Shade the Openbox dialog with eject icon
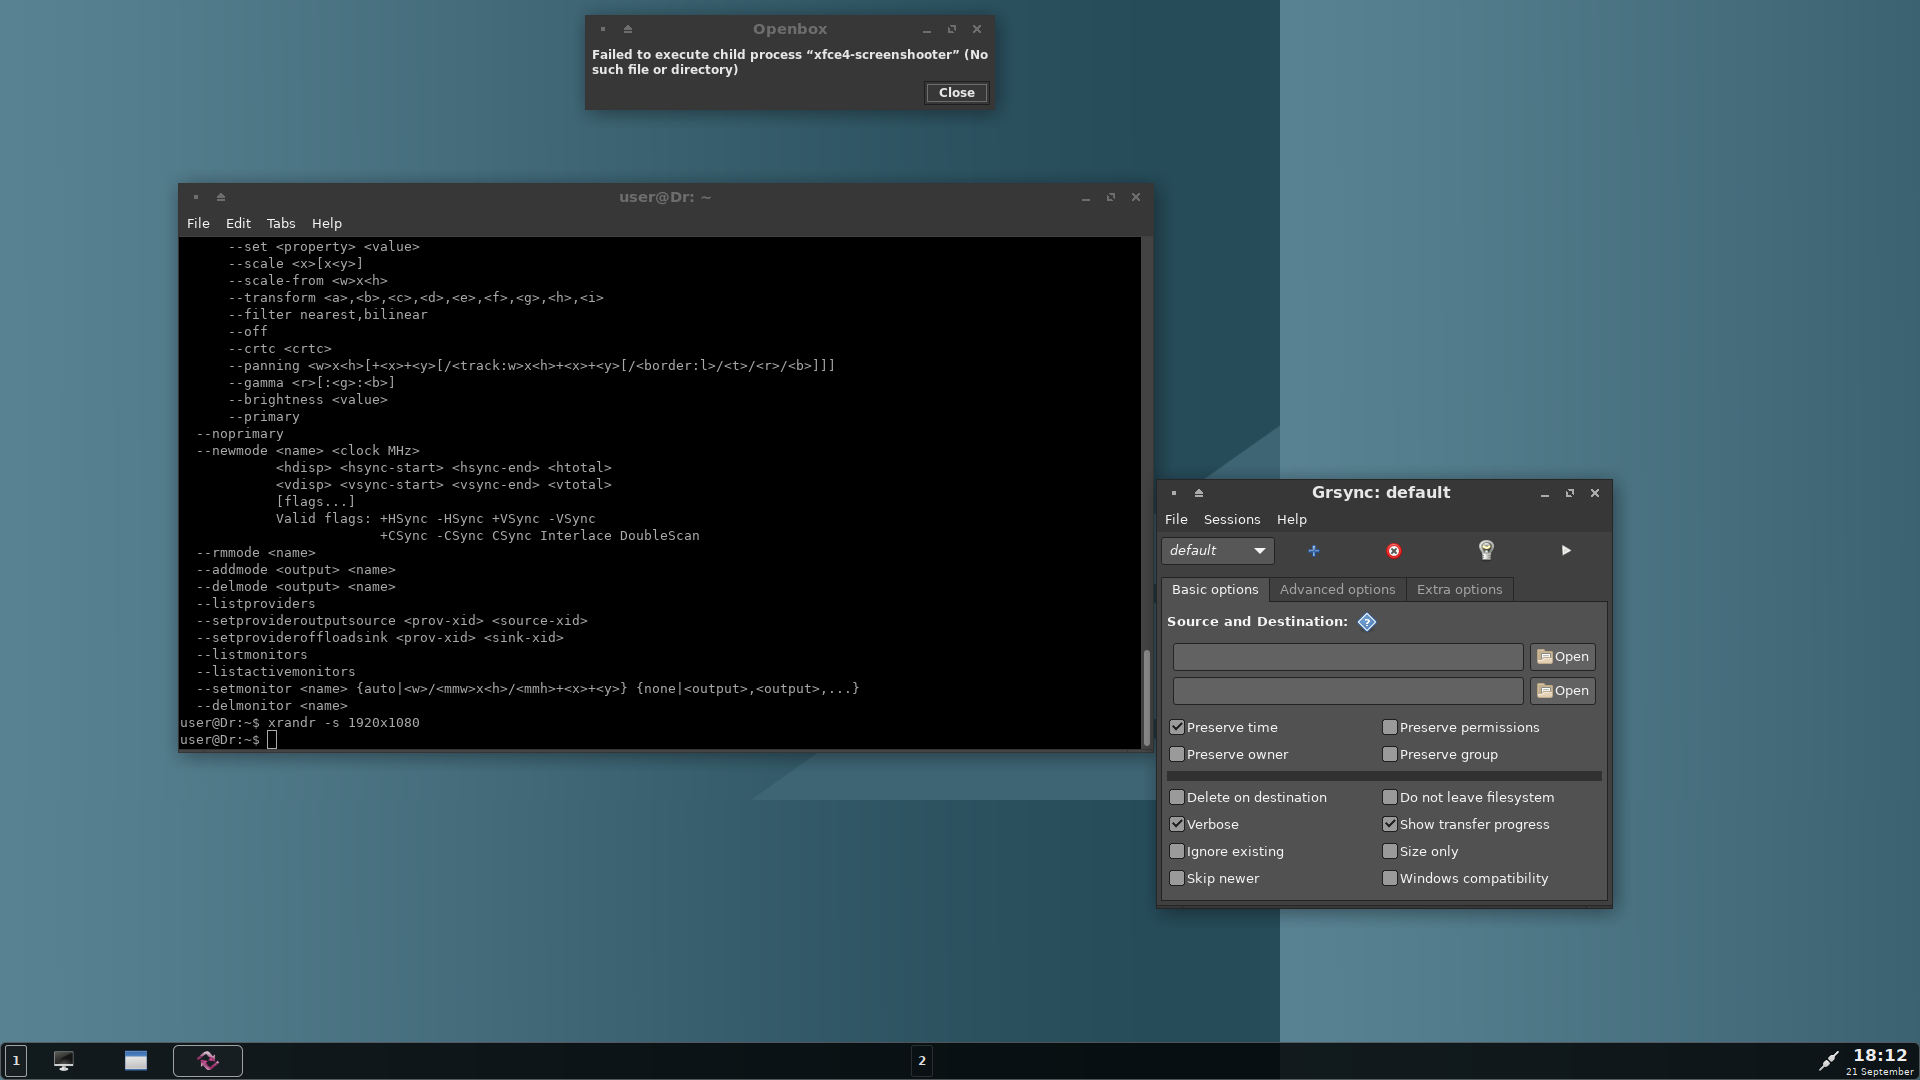Image resolution: width=1920 pixels, height=1080 pixels. (628, 30)
